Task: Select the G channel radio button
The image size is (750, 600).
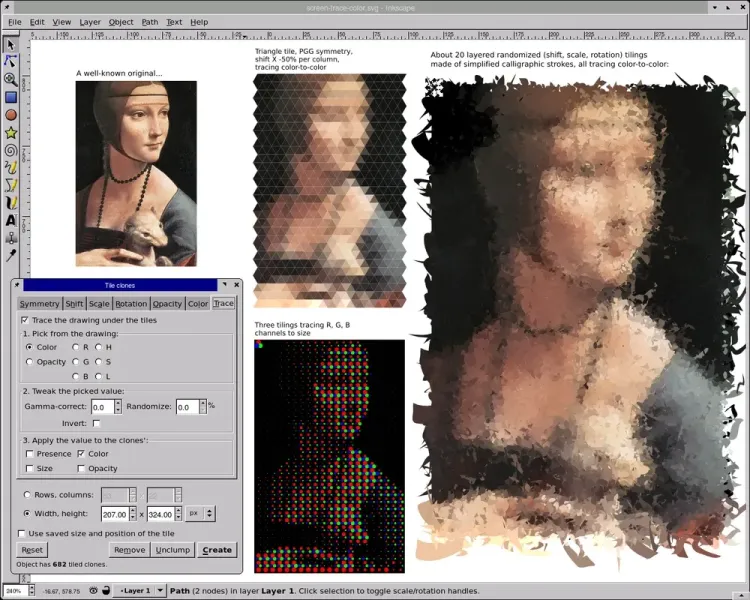Action: point(76,362)
